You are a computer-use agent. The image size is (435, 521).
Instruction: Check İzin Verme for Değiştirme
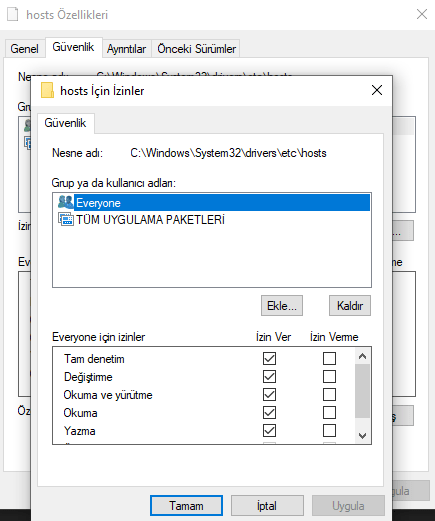click(329, 377)
